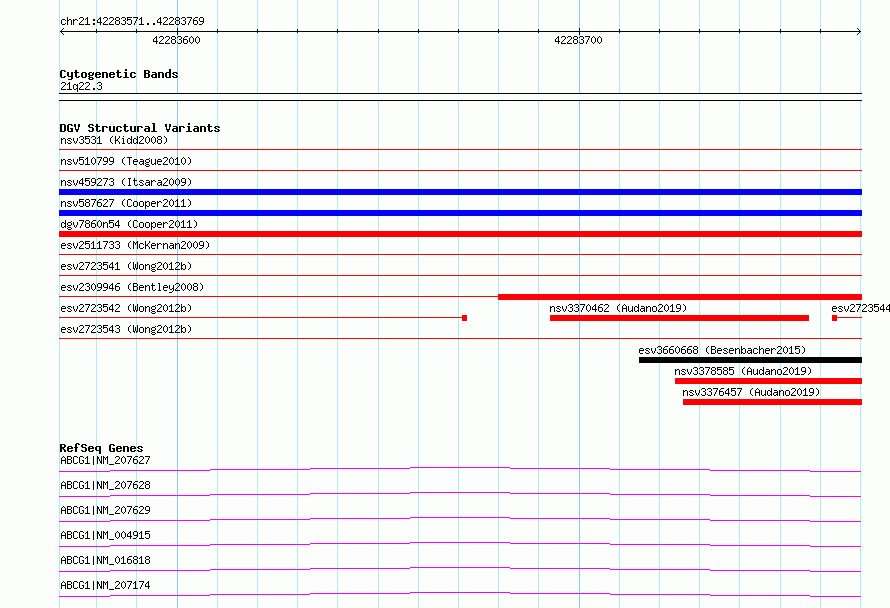Screen dimensions: 890x608
Task: Open transcript ABCG1|NM_207628
Action: coord(105,485)
